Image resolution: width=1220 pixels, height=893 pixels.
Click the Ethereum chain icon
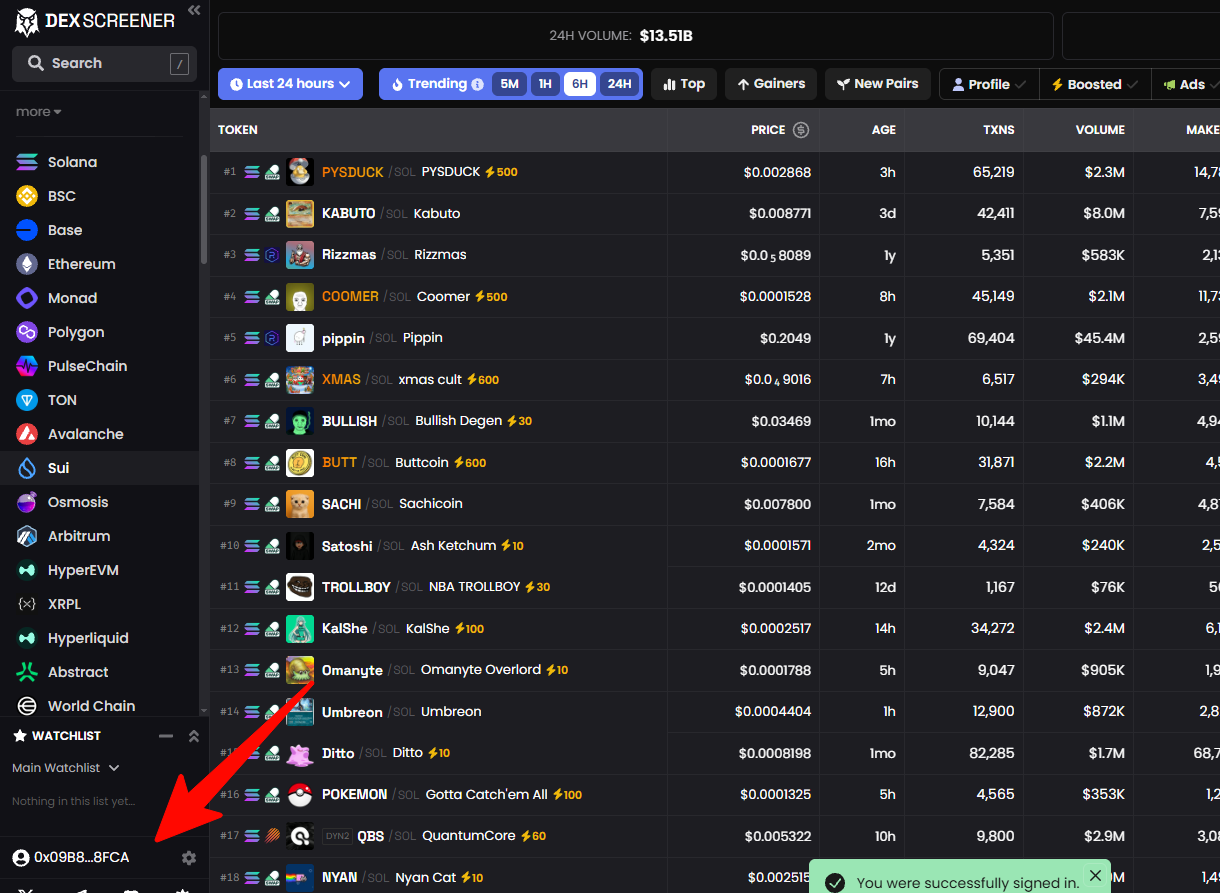(x=28, y=264)
